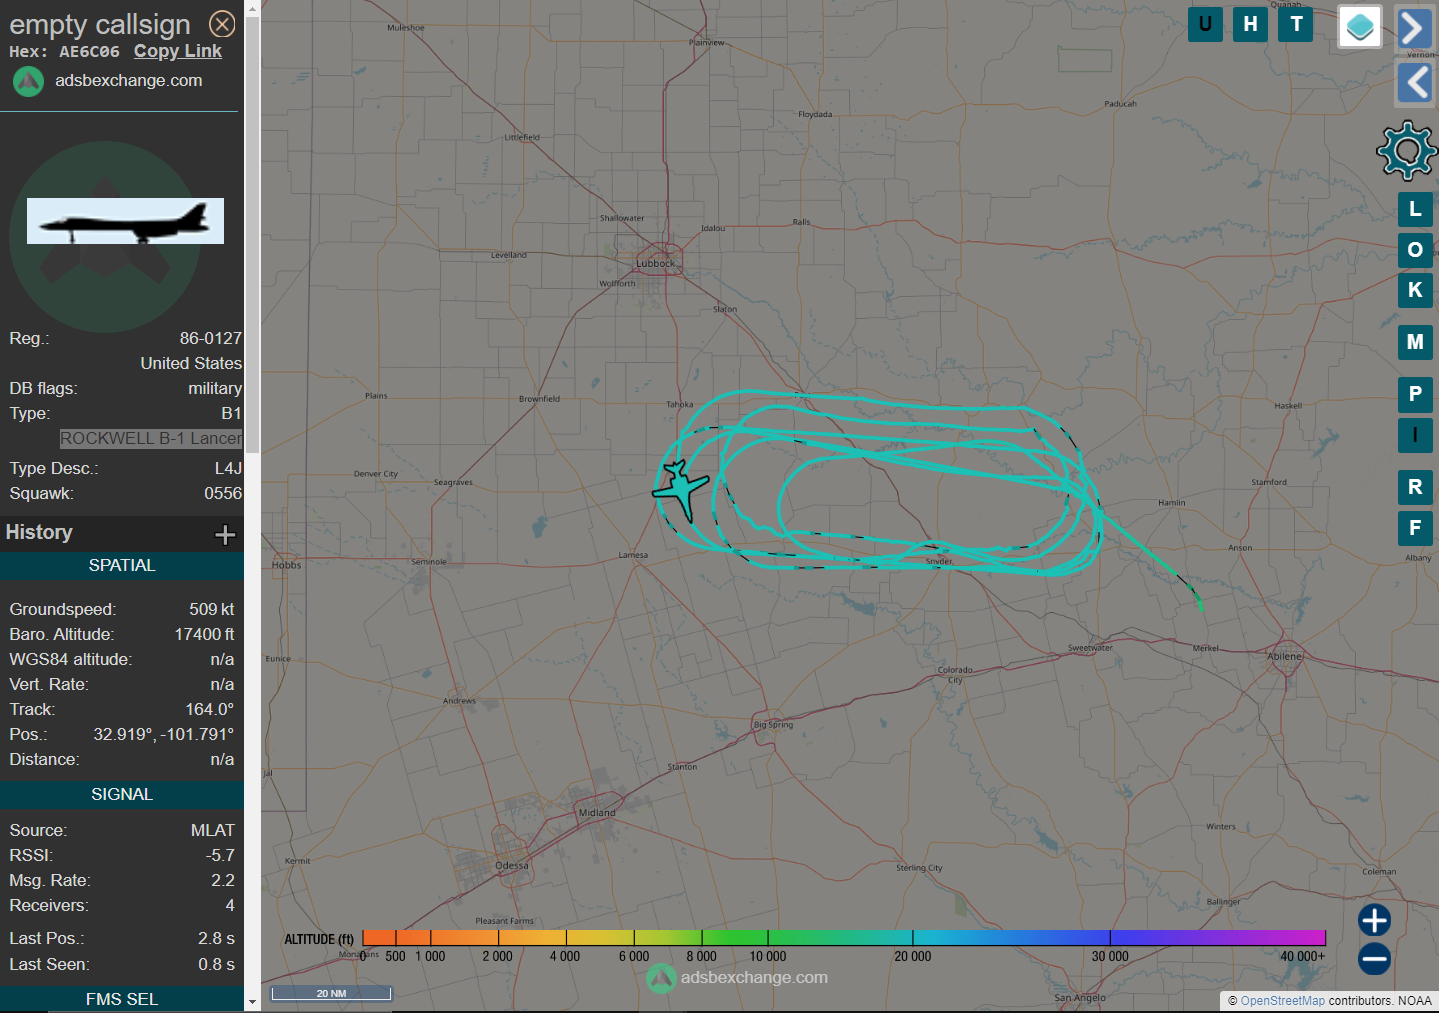This screenshot has height=1013, width=1439.
Task: Toggle the I map button
Action: tap(1415, 435)
